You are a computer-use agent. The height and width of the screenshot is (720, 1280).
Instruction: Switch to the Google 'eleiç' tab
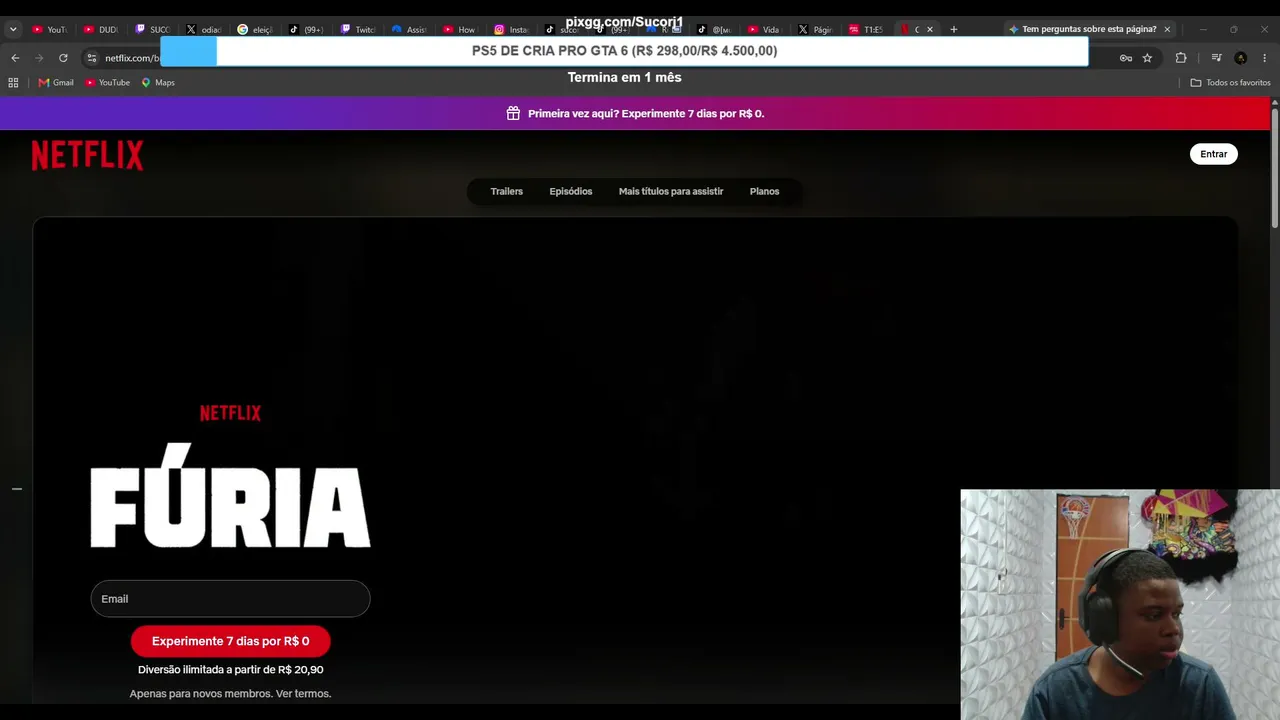(x=255, y=29)
